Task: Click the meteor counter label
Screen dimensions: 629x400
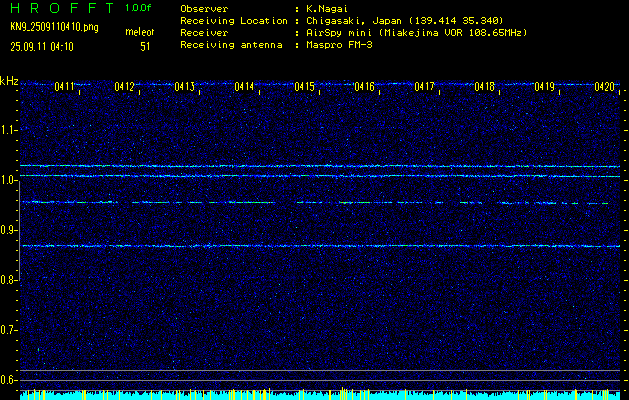Action: [140, 32]
